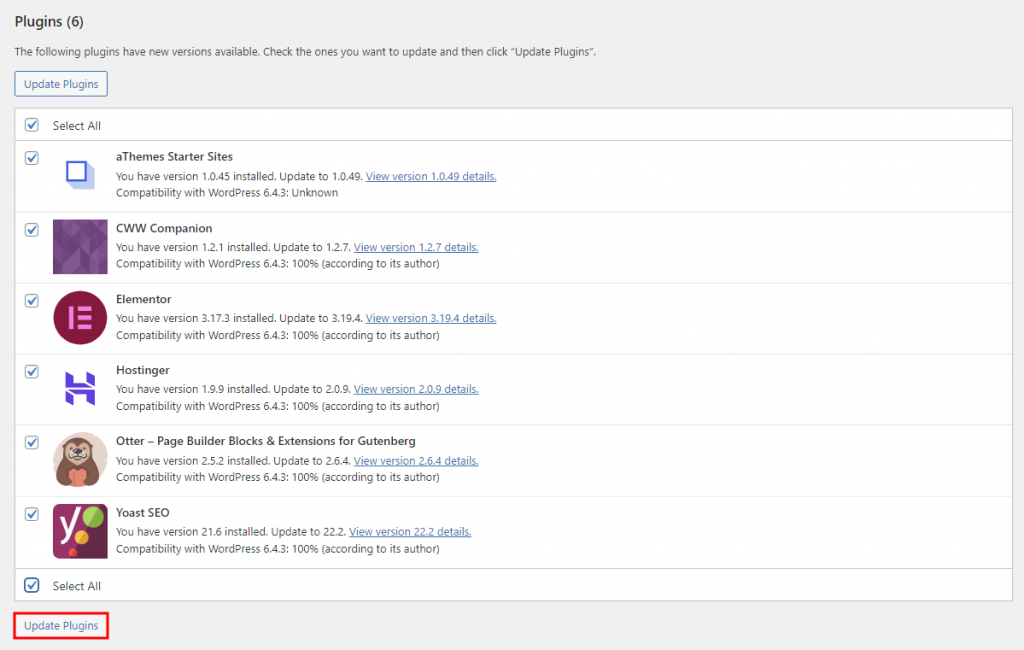
Task: Open View version 3.19.4 details for Elementor
Action: 430,318
